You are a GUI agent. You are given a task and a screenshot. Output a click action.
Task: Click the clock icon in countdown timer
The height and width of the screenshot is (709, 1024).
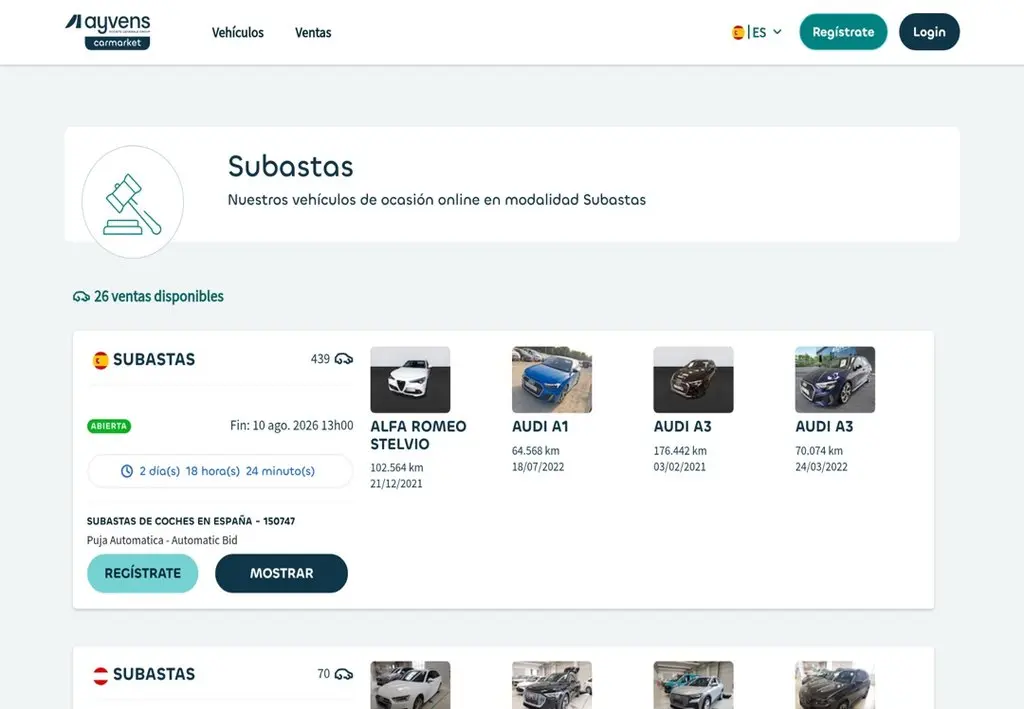tap(127, 471)
